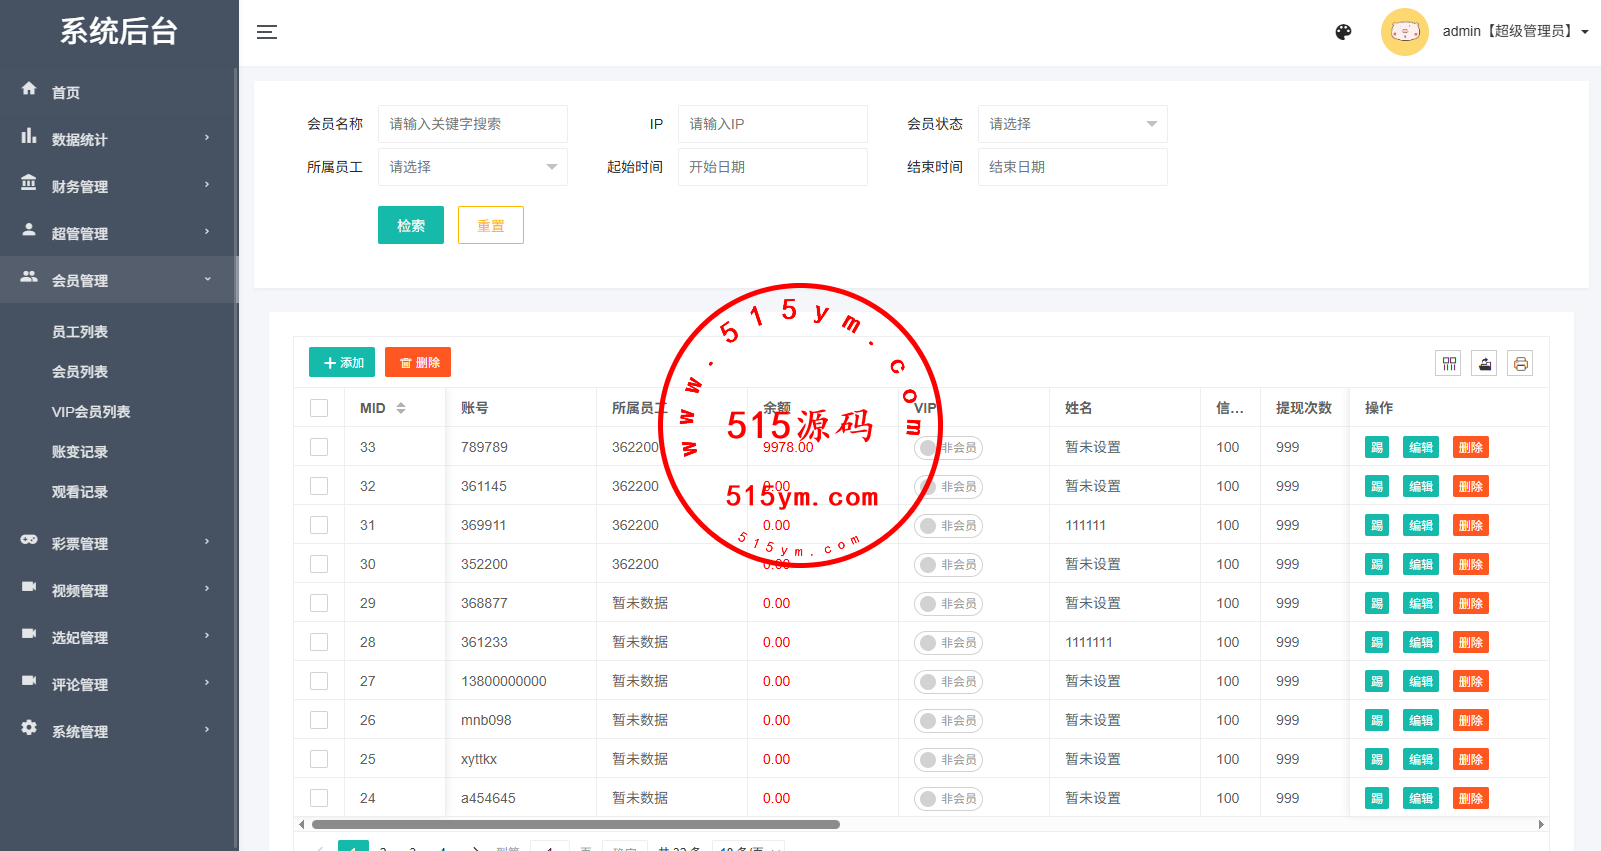The image size is (1601, 851).
Task: Click the print table icon
Action: pyautogui.click(x=1520, y=364)
